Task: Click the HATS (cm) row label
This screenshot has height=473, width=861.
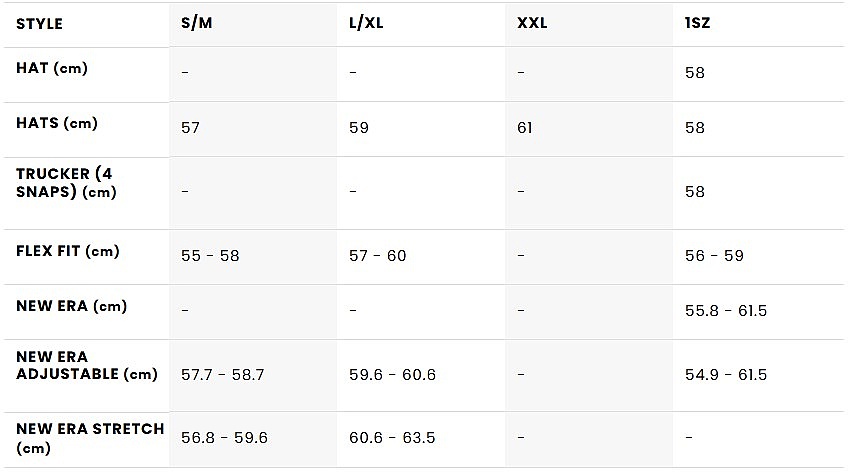Action: [x=57, y=123]
